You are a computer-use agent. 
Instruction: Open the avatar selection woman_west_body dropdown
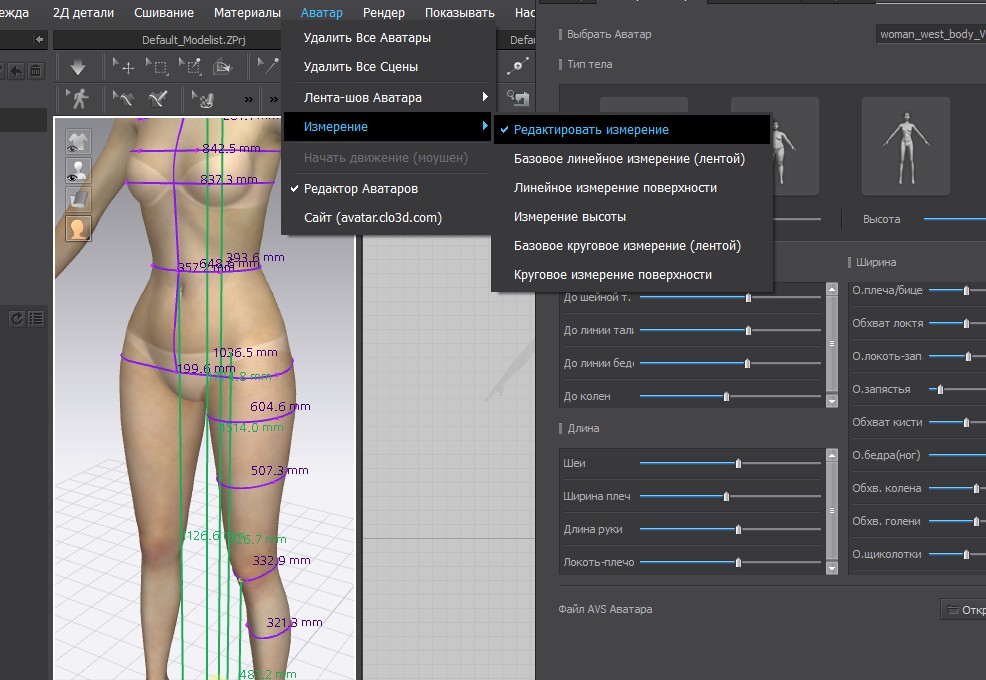(x=930, y=34)
